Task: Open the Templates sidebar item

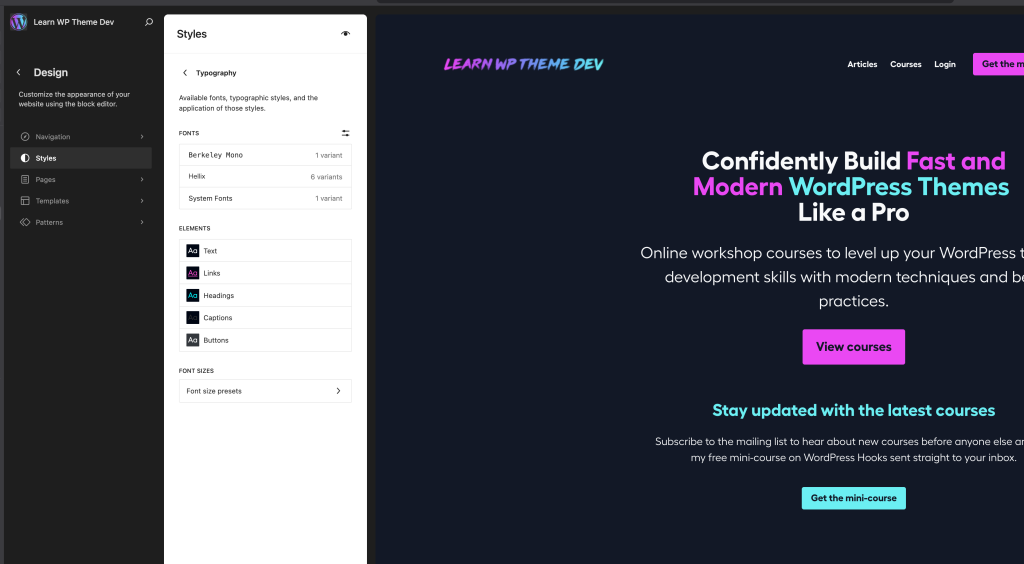Action: [x=81, y=201]
